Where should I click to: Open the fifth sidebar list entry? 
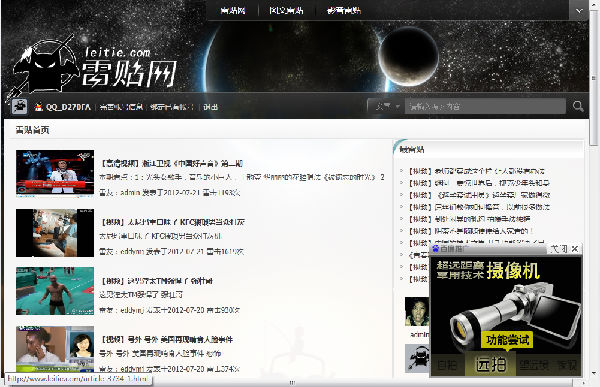[469, 219]
